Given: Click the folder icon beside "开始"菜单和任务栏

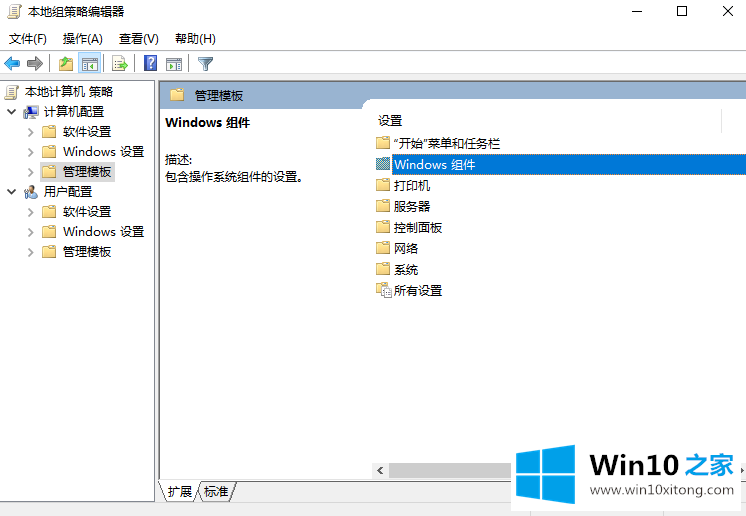Looking at the screenshot, I should tap(383, 143).
